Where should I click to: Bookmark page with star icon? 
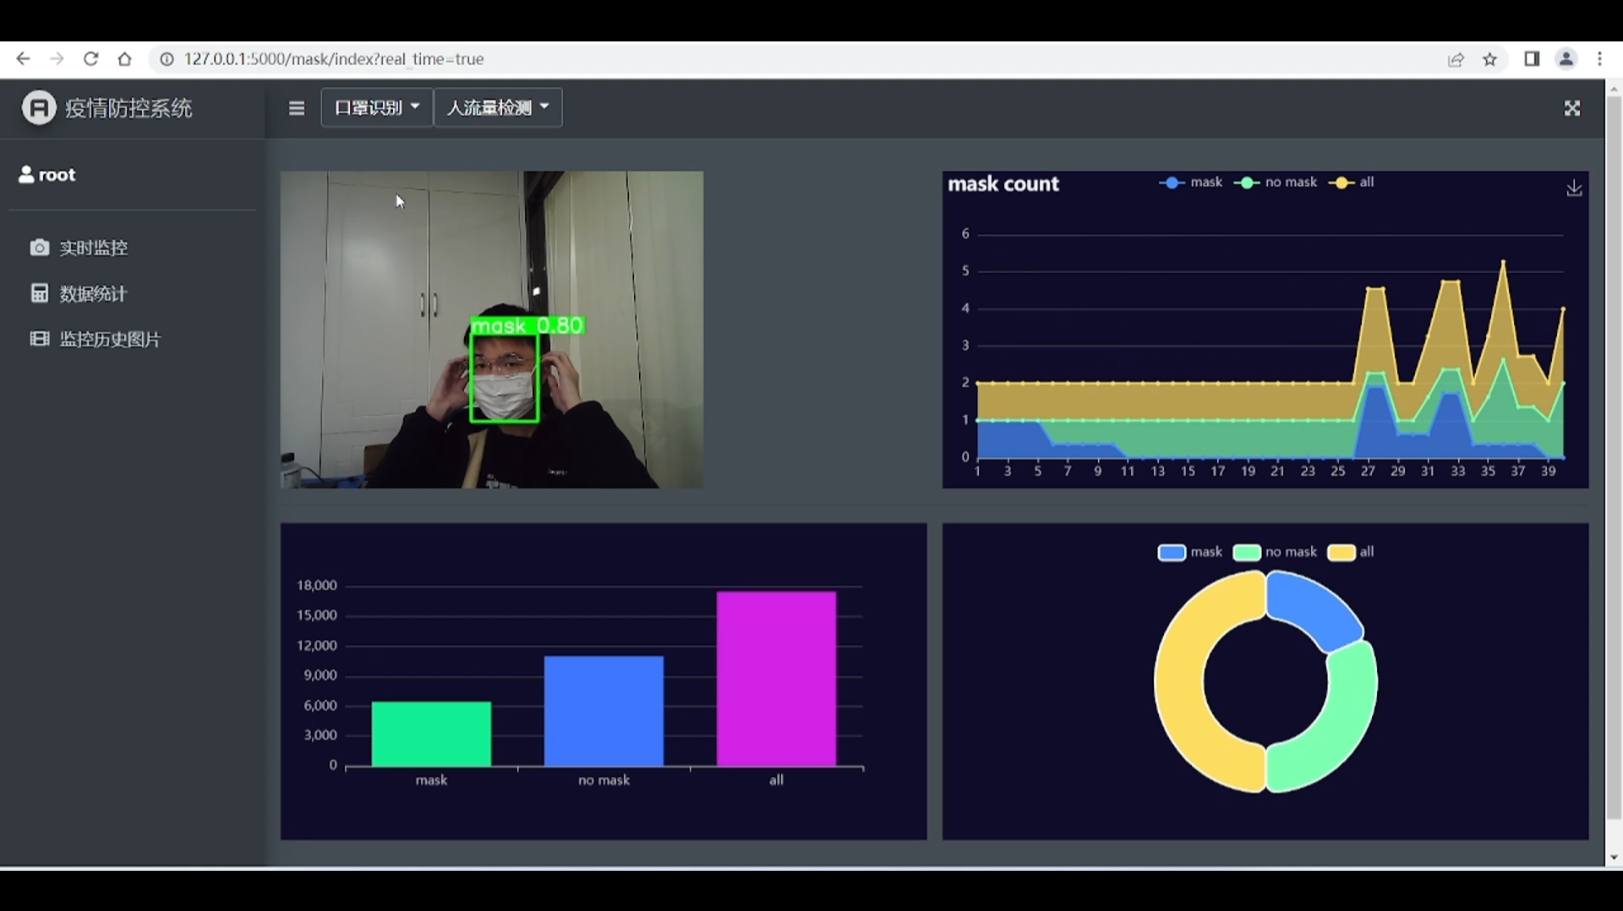click(1490, 59)
